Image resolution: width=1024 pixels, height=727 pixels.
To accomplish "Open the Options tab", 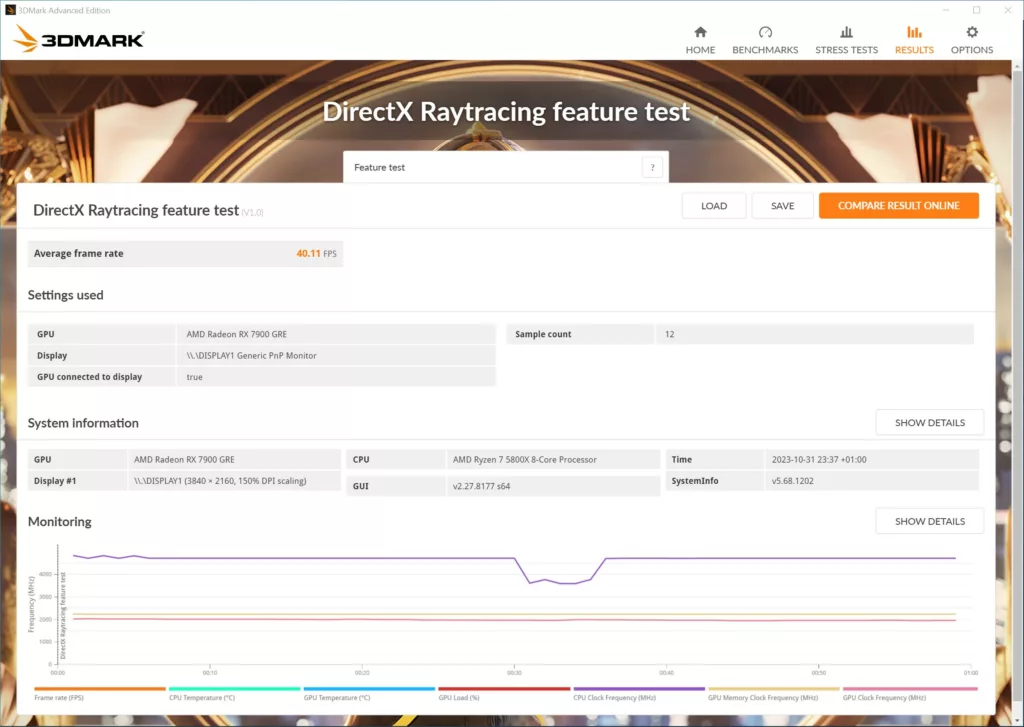I will (972, 40).
